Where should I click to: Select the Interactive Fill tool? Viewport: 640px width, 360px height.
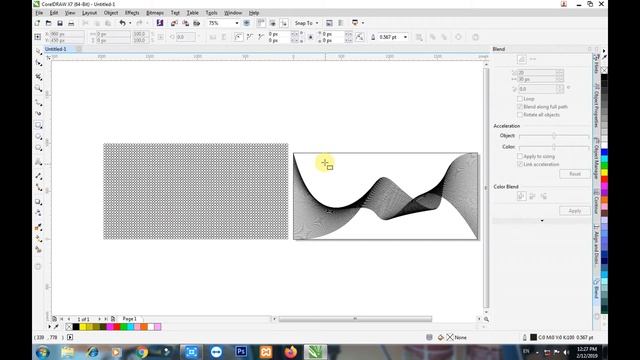[38, 238]
